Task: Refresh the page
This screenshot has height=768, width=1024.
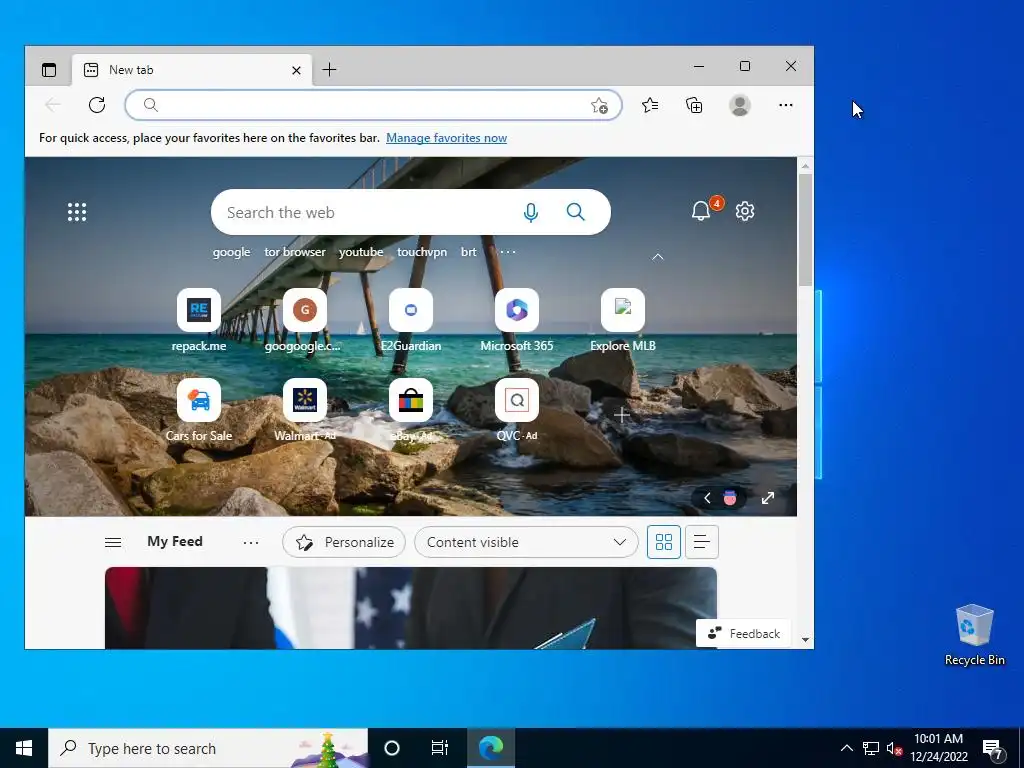Action: coord(97,105)
